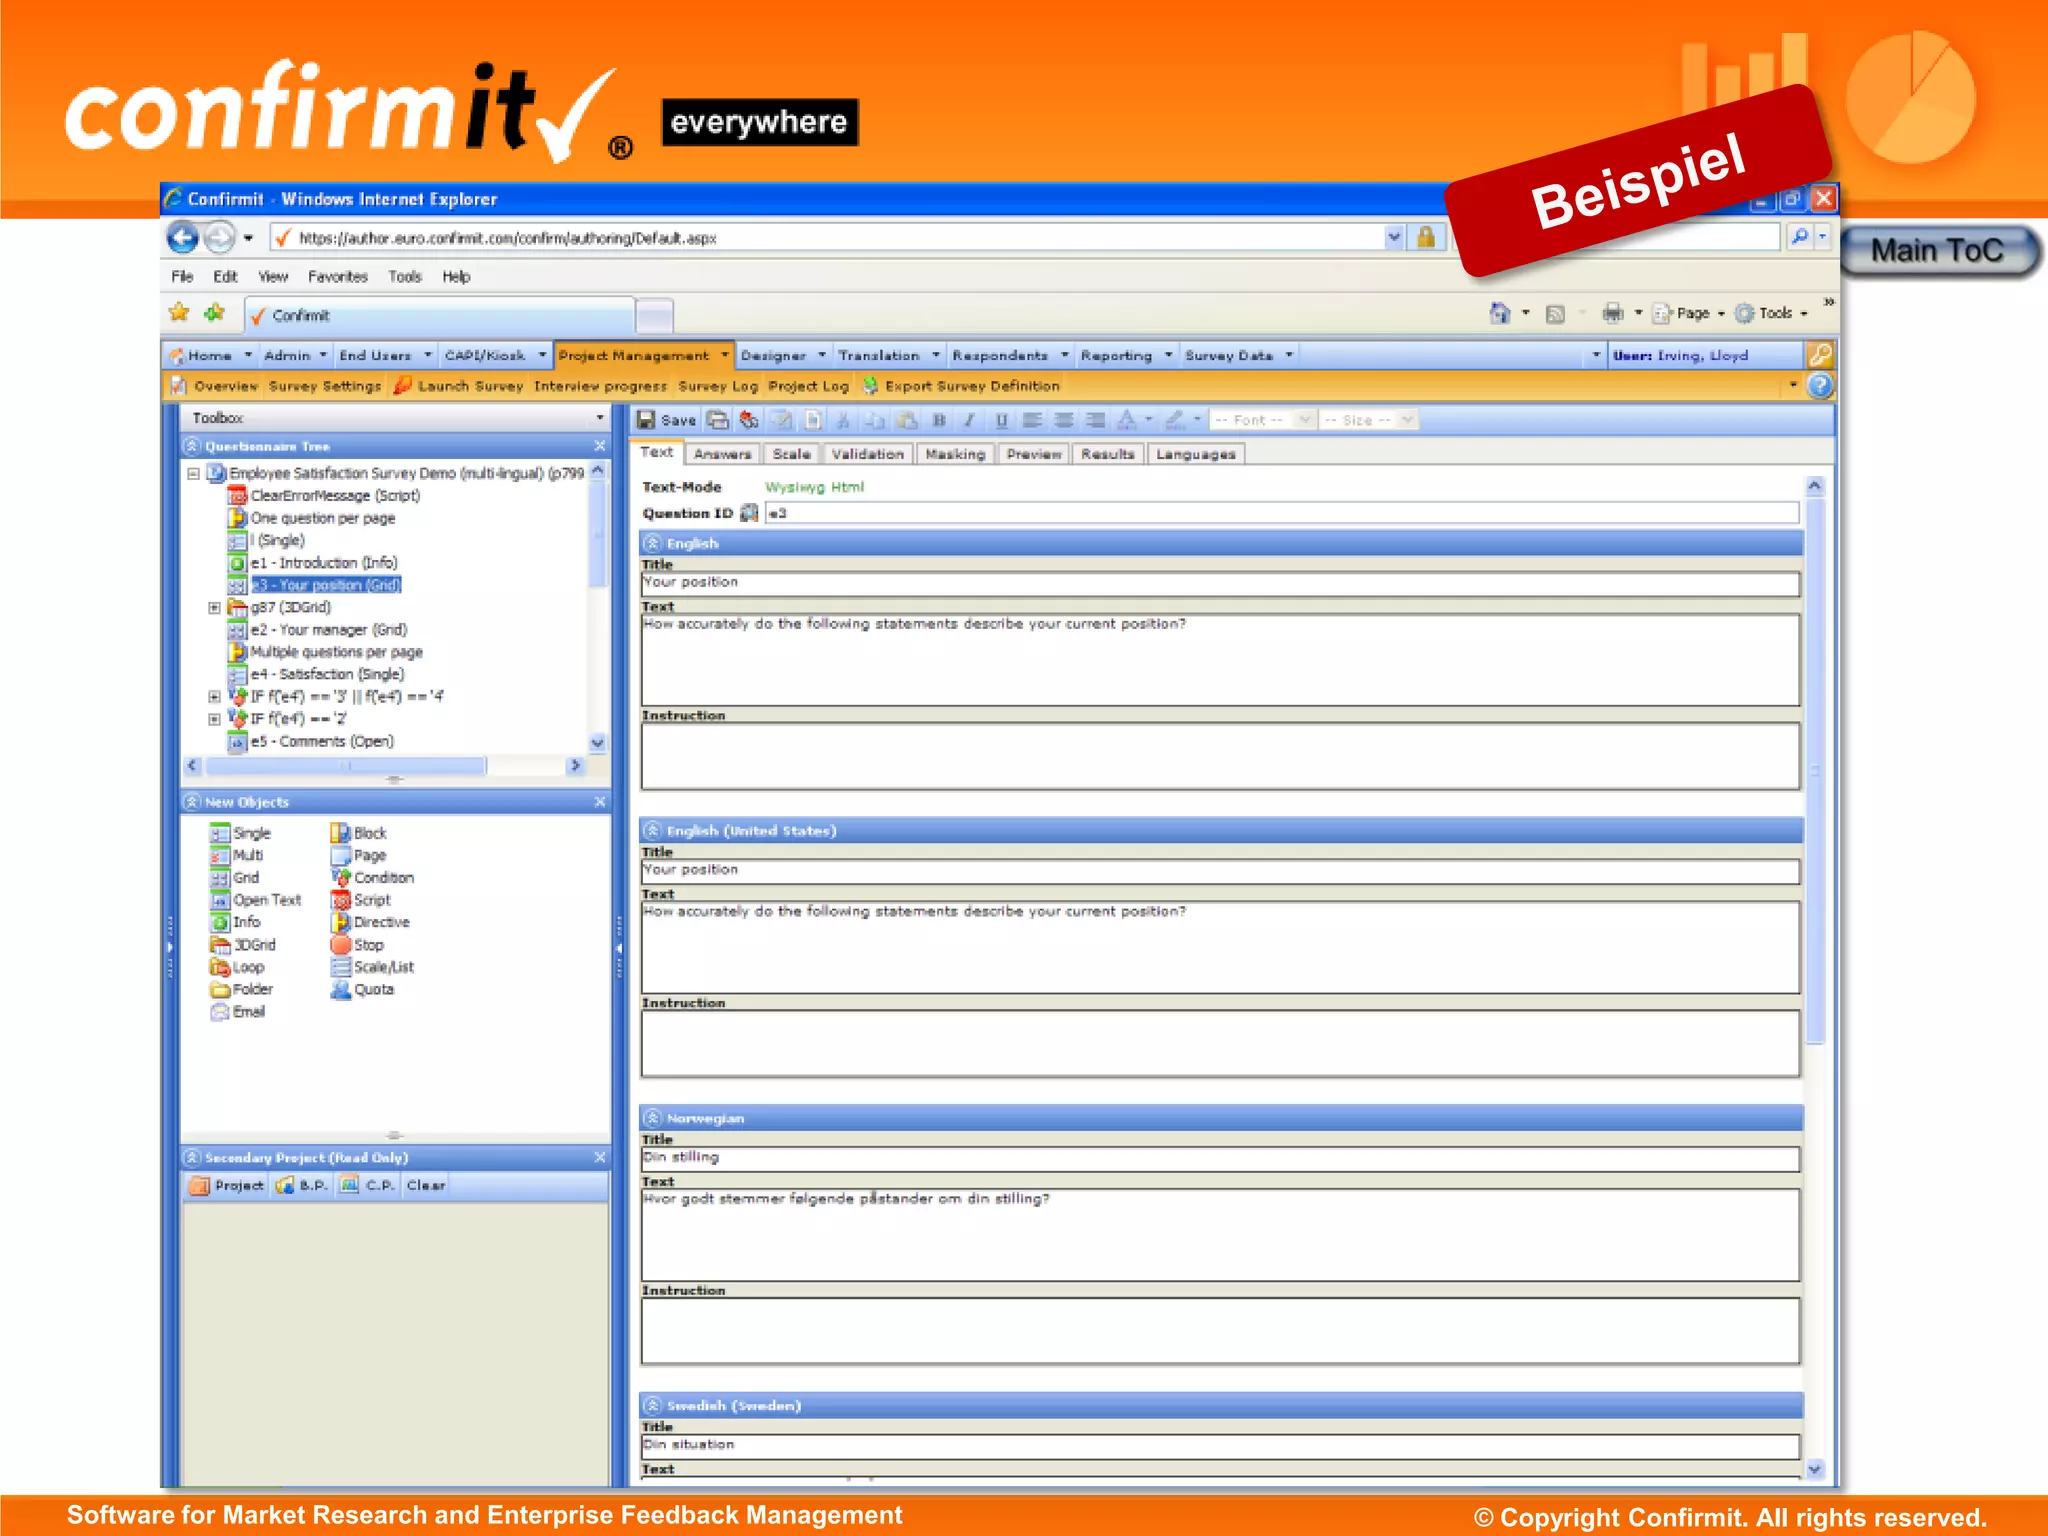Click Interview progress link
2048x1536 pixels.
600,386
